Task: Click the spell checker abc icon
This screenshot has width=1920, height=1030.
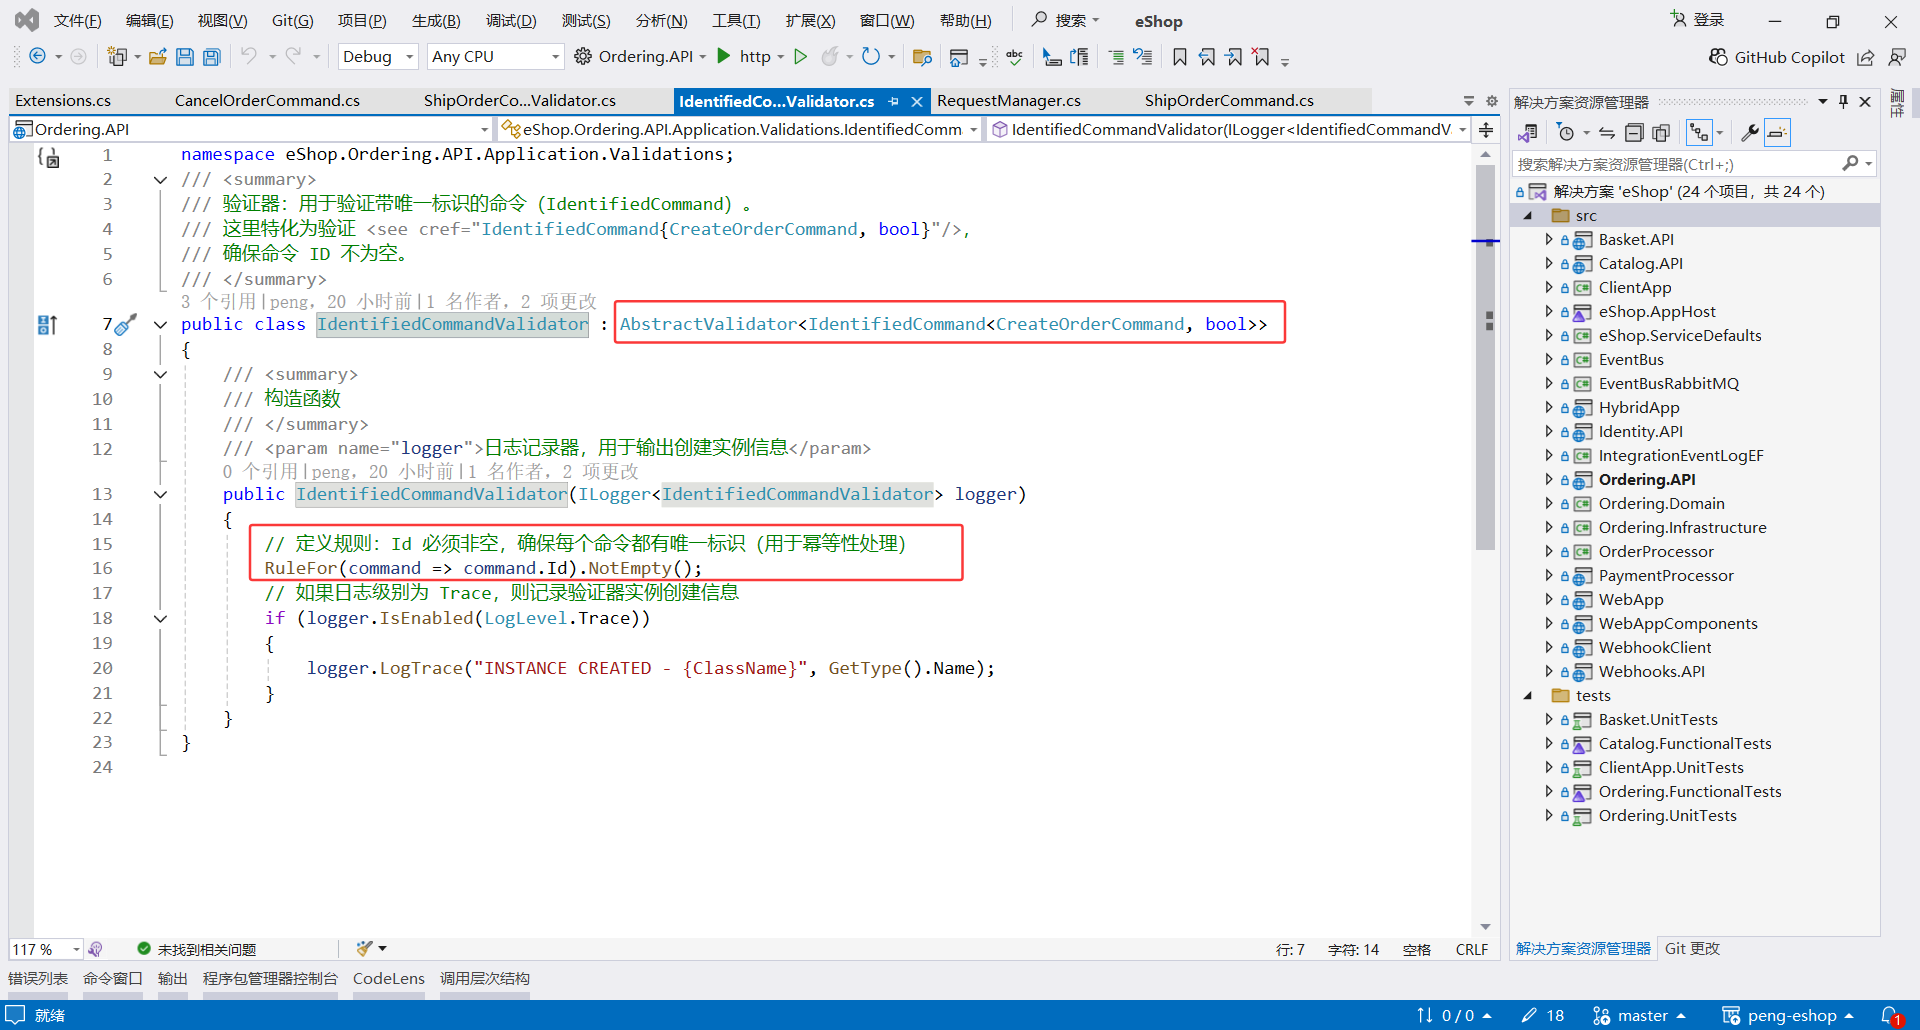Action: point(1015,57)
